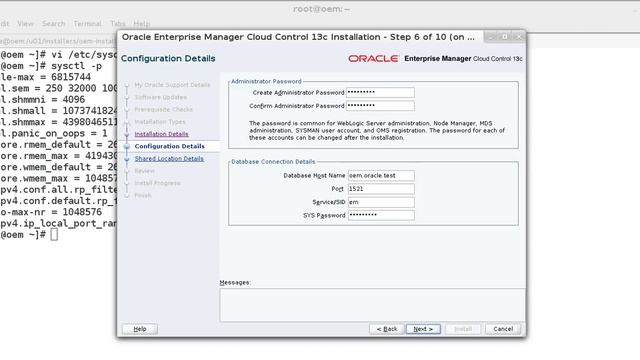Focus the SYS Password field
This screenshot has height=360, width=640.
pyautogui.click(x=381, y=215)
